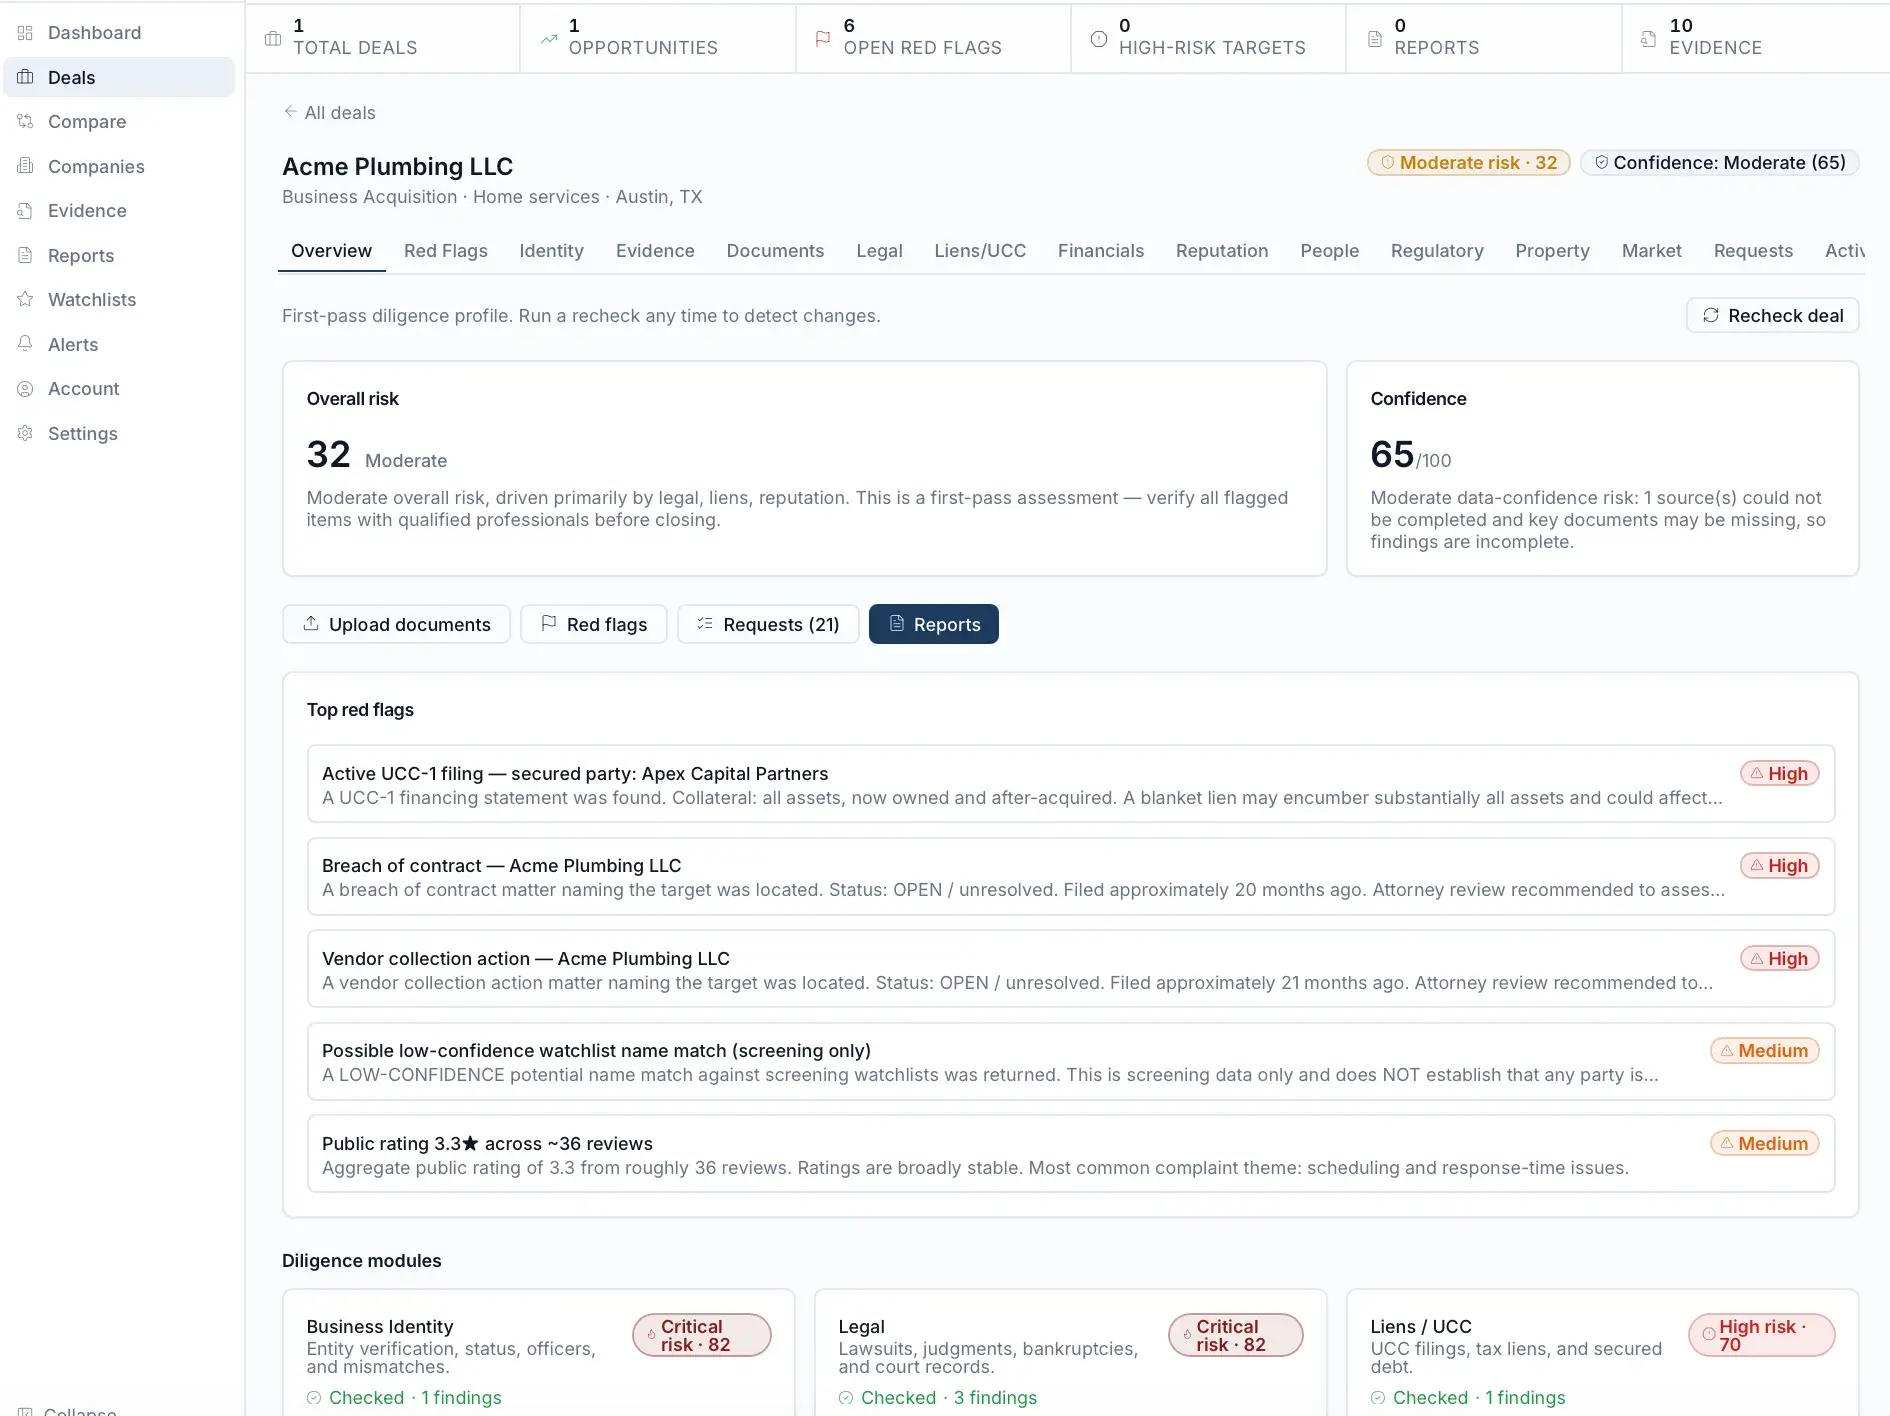Click Critical risk · 82 badge on Legal
Screen dimensions: 1890x1416
(x=1235, y=1335)
